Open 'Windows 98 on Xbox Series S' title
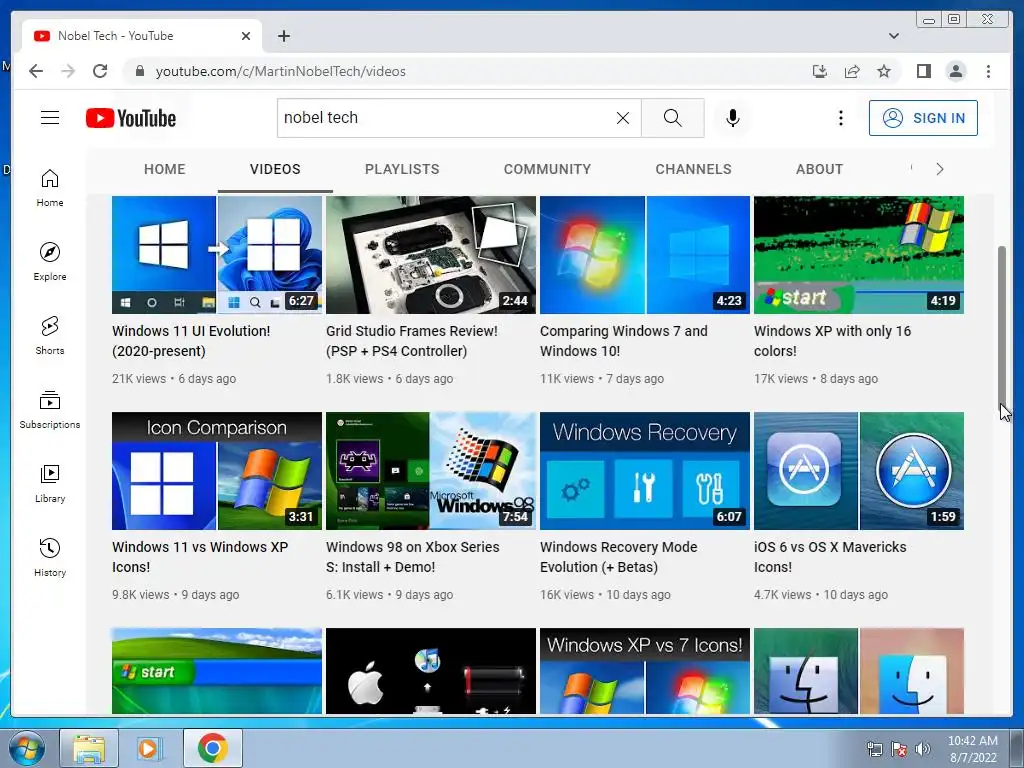Viewport: 1024px width, 768px height. click(x=413, y=557)
